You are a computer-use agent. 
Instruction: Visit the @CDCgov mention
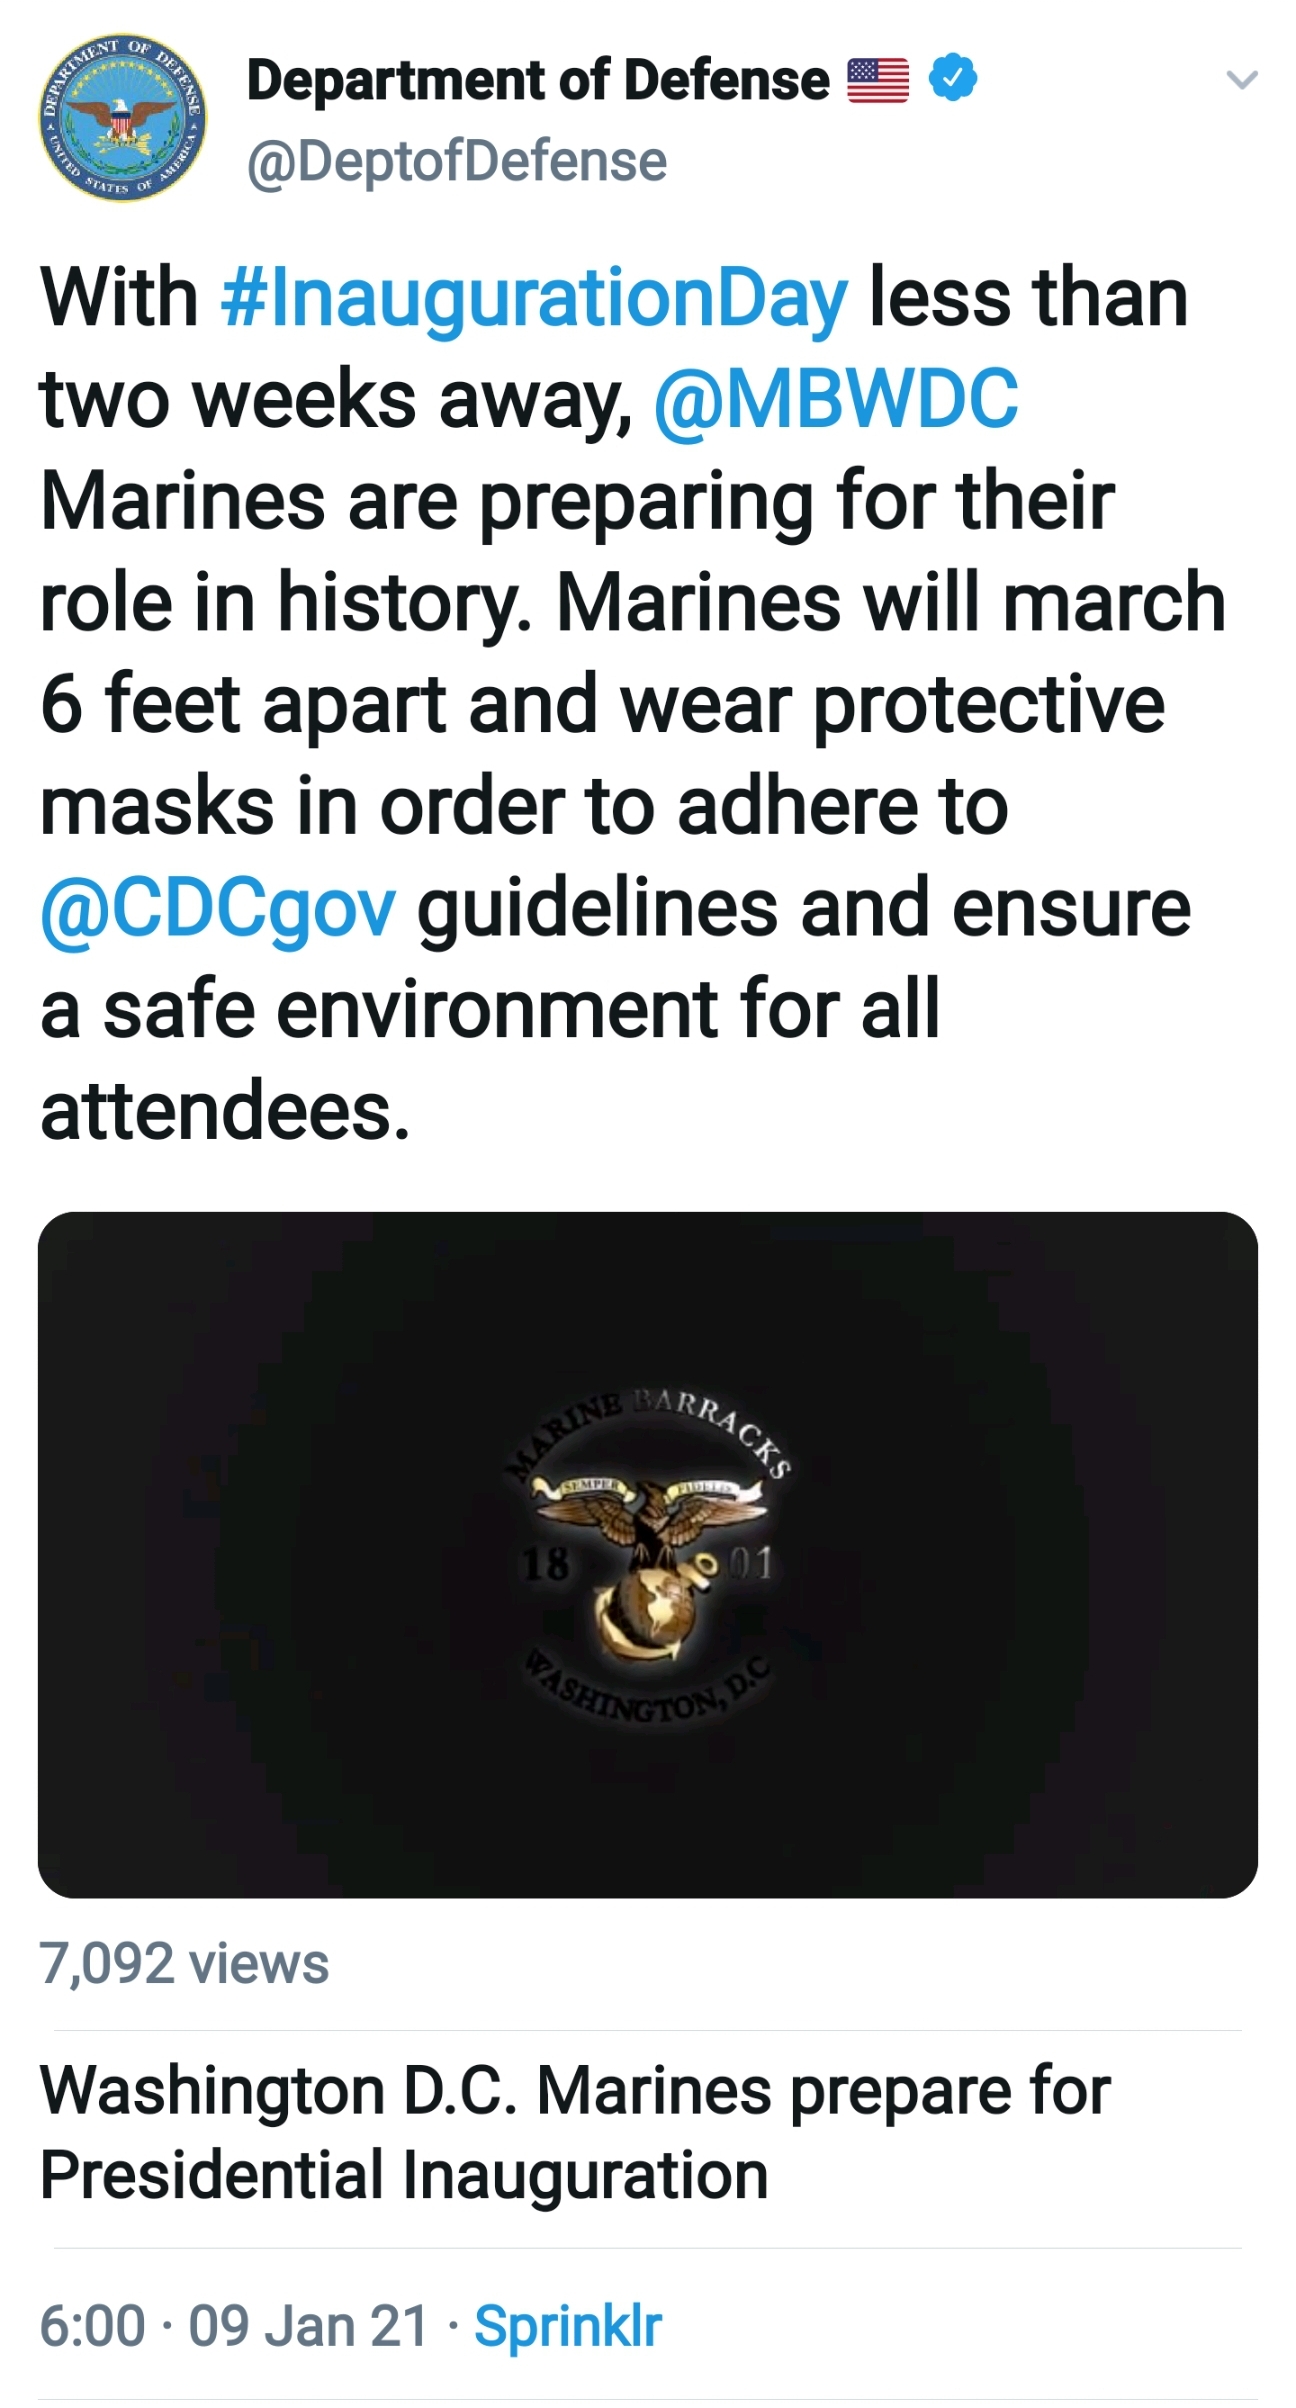217,909
